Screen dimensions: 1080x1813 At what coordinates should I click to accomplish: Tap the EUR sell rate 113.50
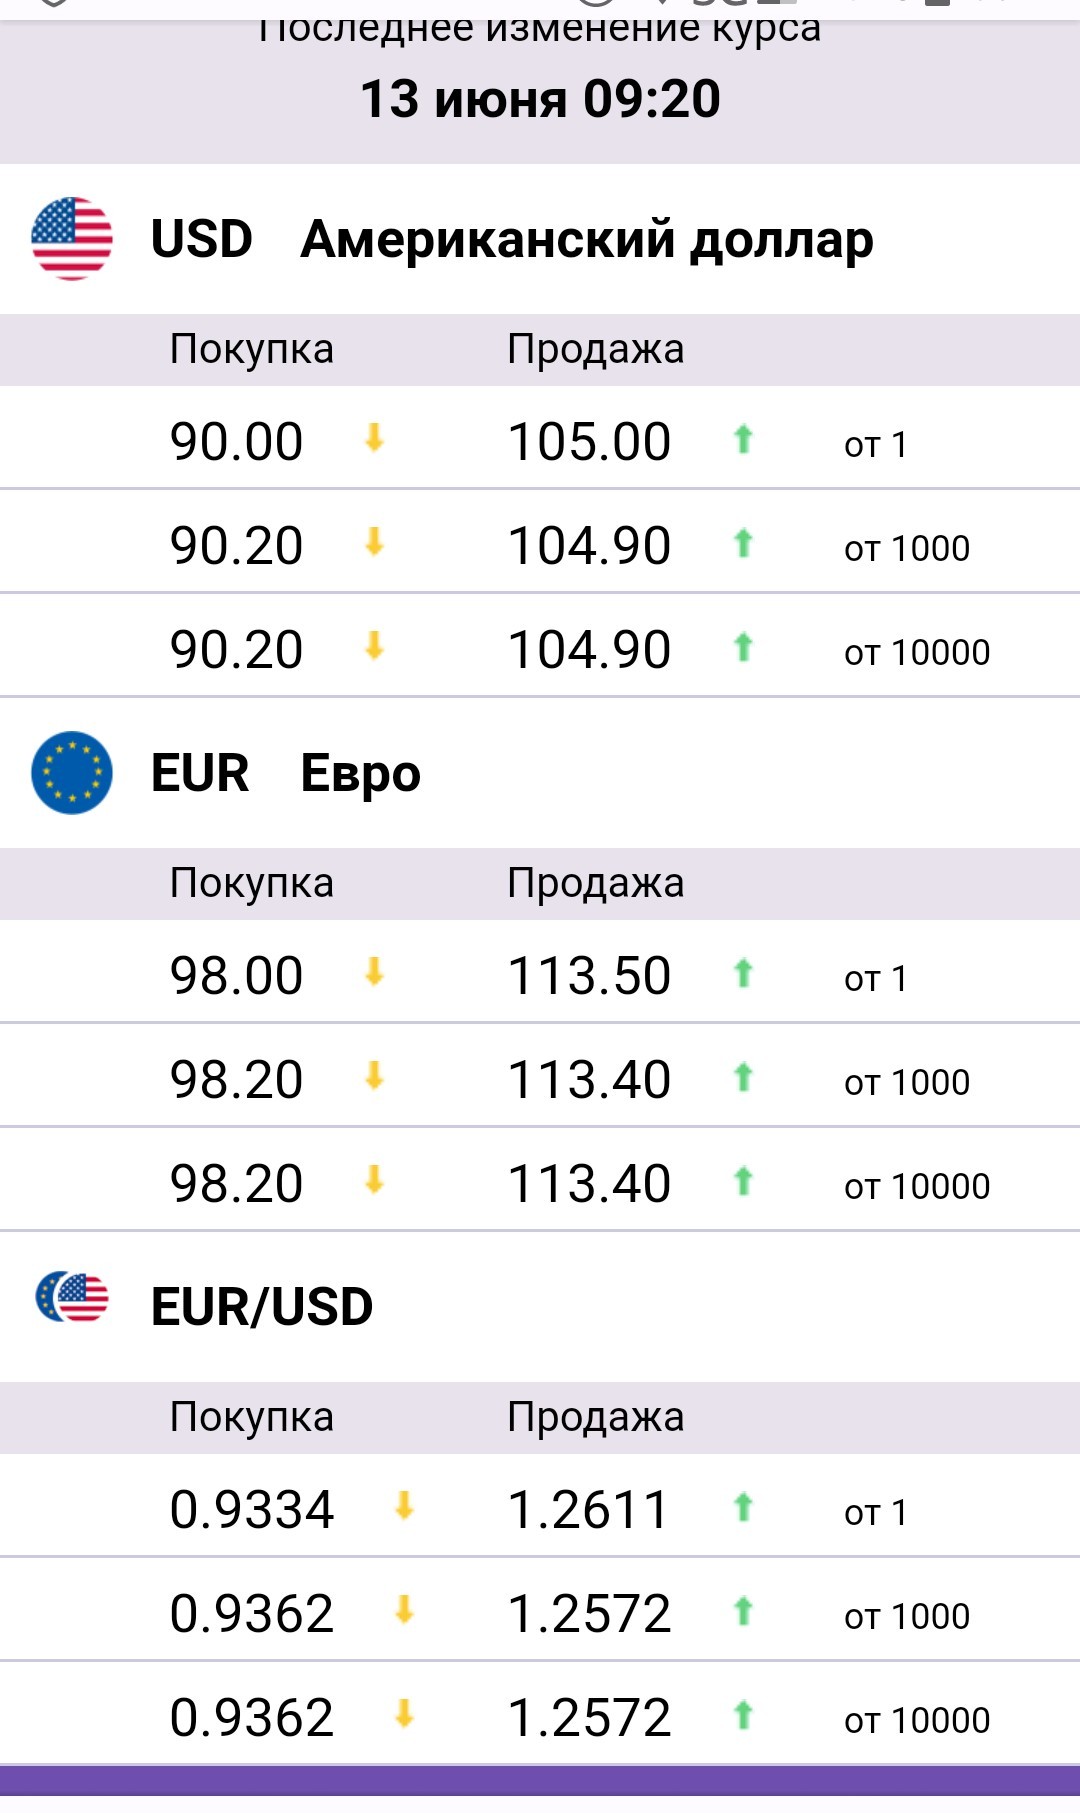[x=589, y=975]
